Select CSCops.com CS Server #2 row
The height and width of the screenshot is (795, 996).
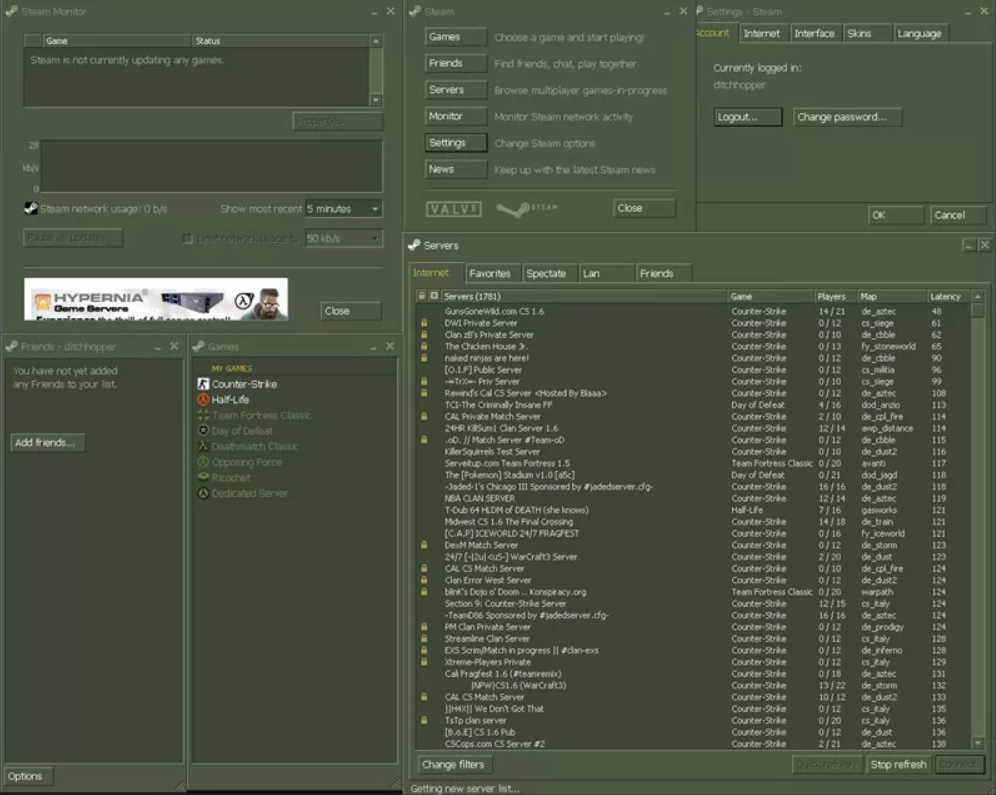pyautogui.click(x=693, y=744)
